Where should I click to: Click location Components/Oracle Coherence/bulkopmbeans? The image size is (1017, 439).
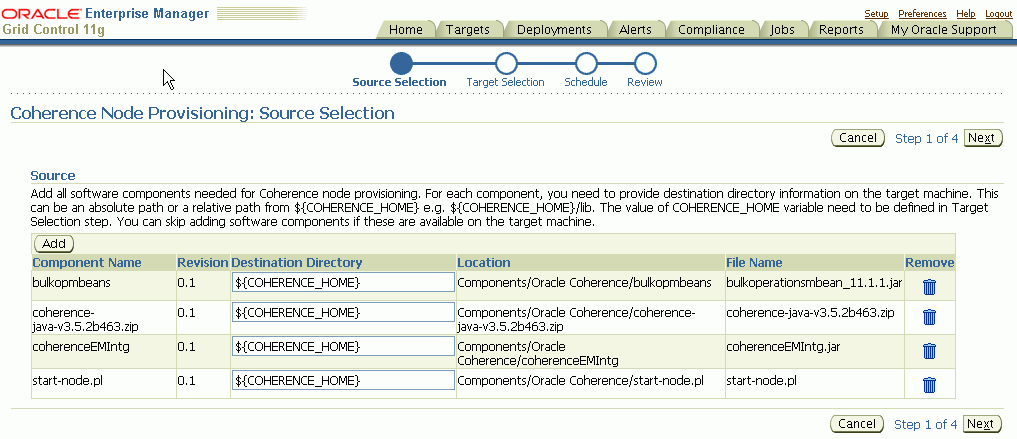point(584,283)
